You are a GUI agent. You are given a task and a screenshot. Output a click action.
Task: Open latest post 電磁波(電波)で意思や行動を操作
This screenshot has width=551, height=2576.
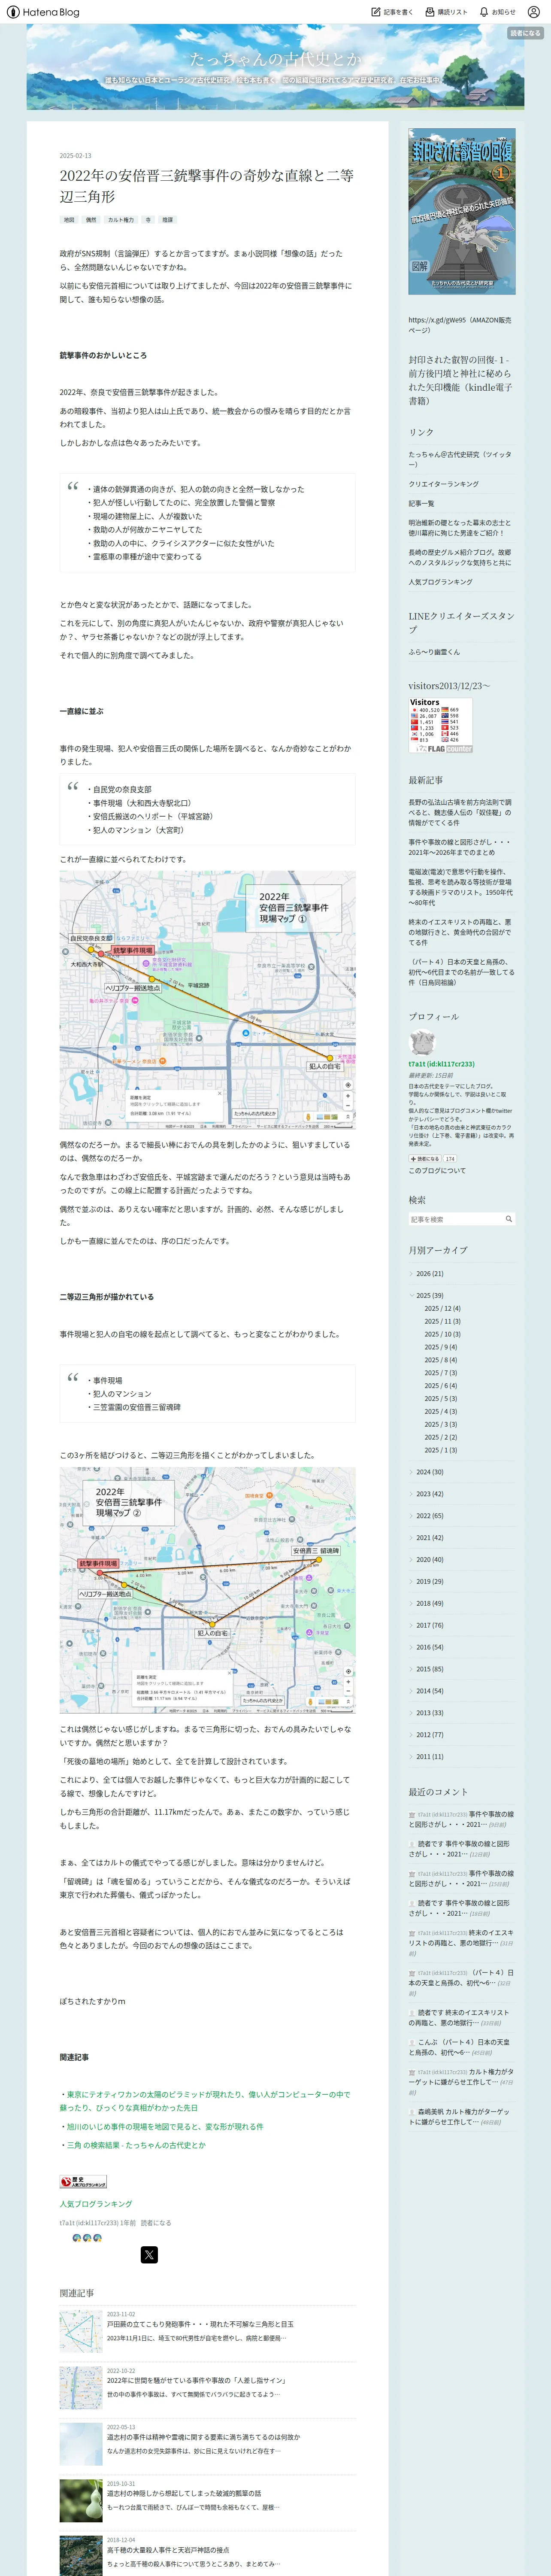460,887
